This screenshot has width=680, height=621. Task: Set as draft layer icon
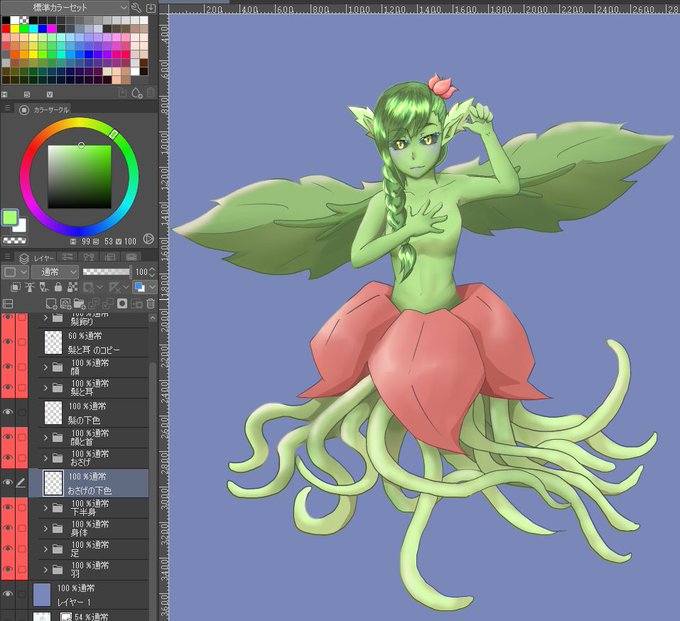(x=44, y=287)
